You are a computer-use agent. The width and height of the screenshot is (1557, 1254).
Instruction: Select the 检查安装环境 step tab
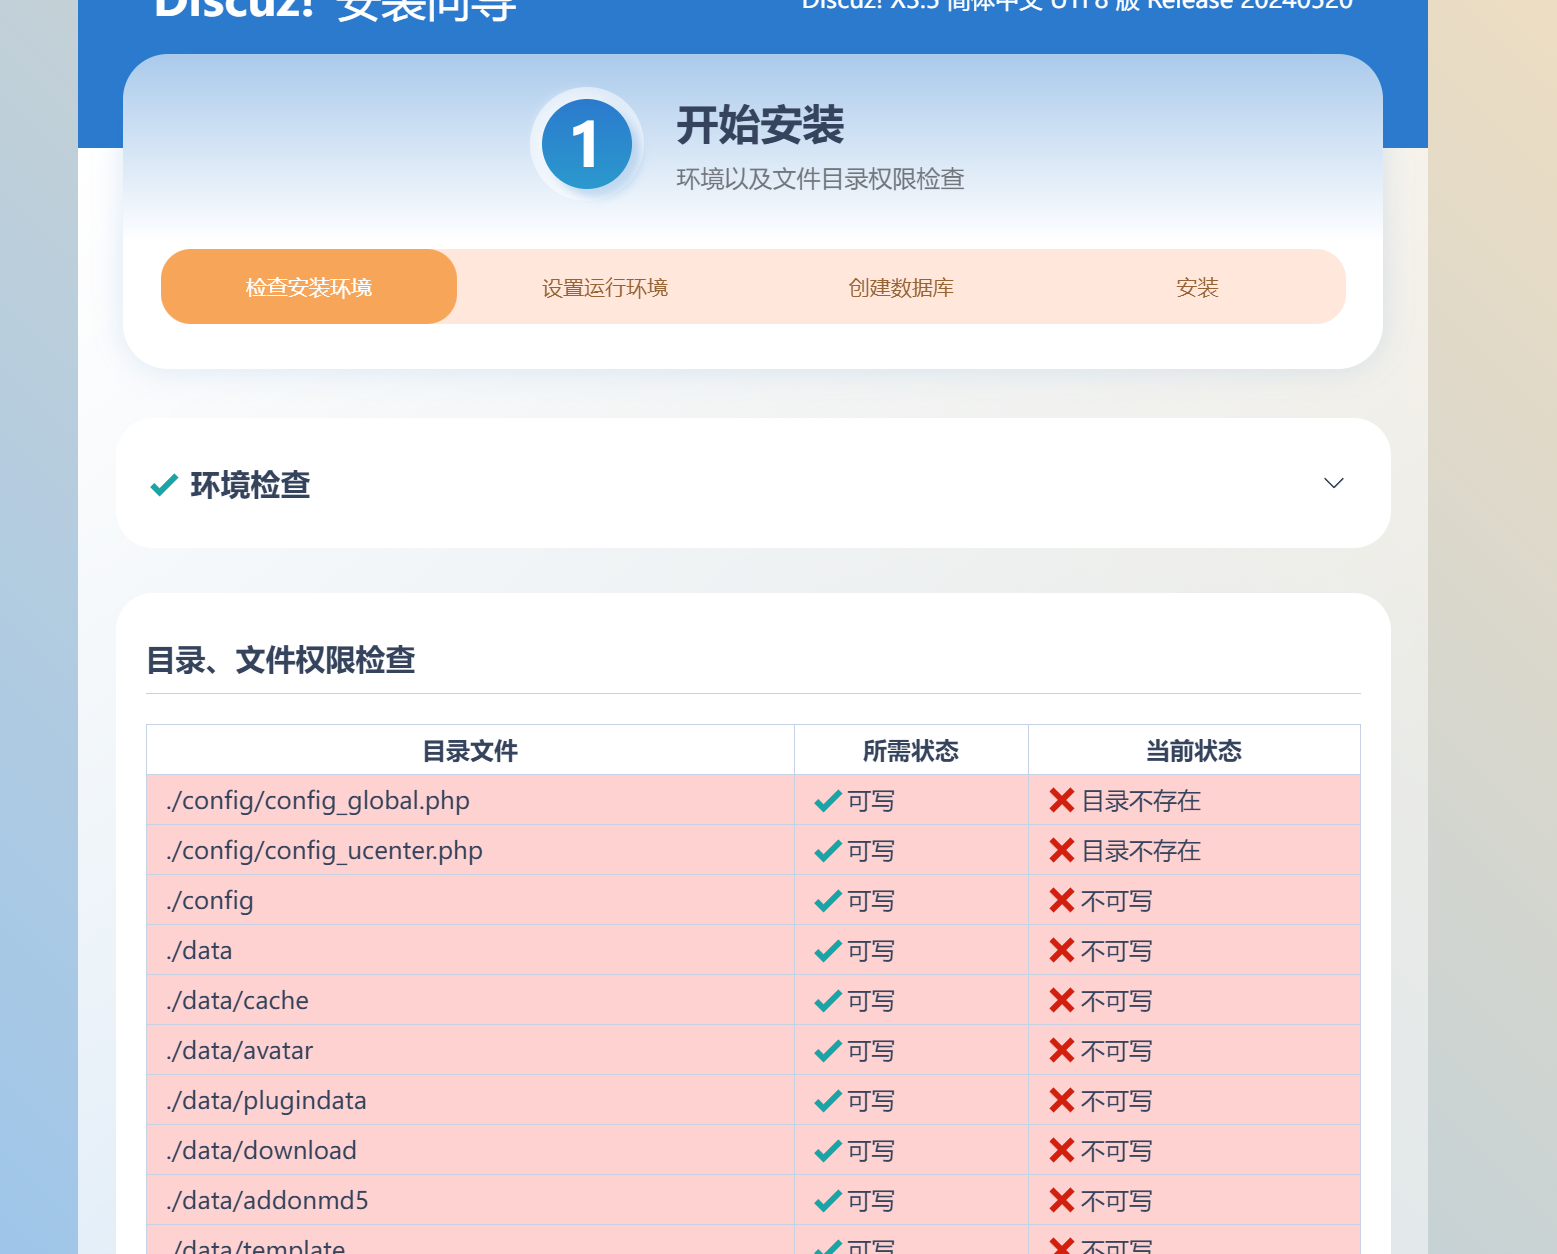coord(309,287)
